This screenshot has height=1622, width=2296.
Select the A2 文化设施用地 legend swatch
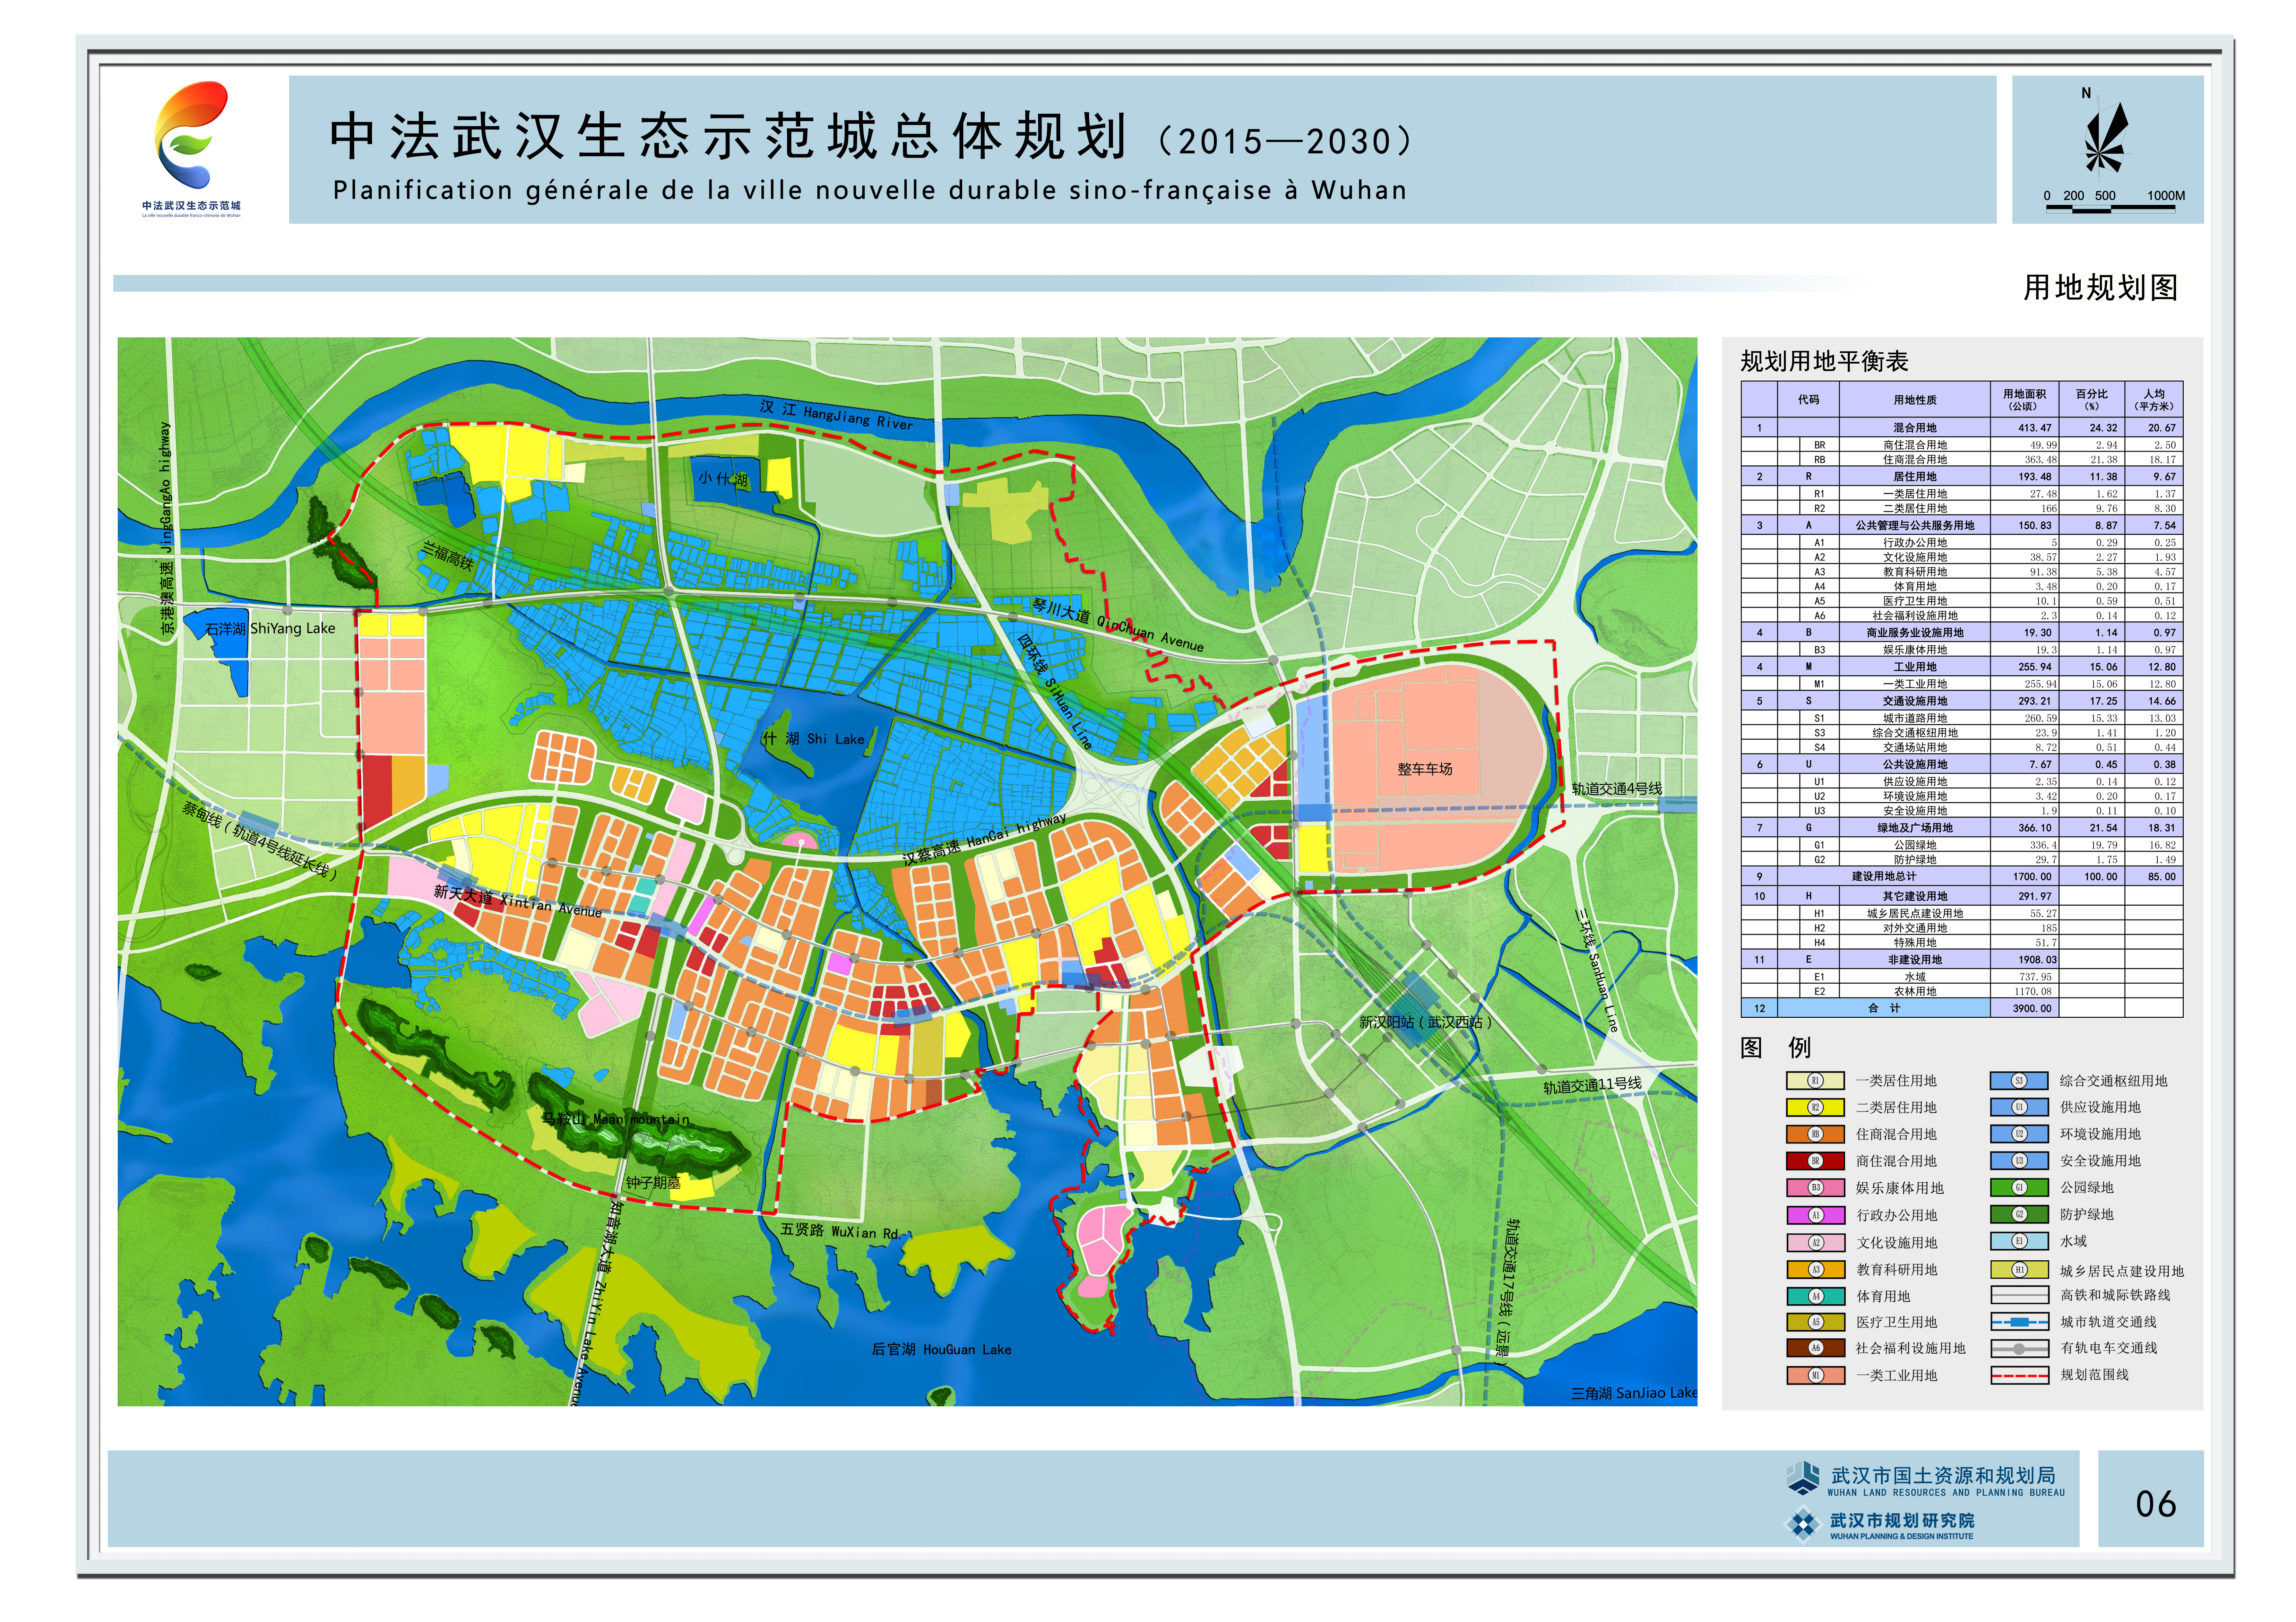1815,1243
